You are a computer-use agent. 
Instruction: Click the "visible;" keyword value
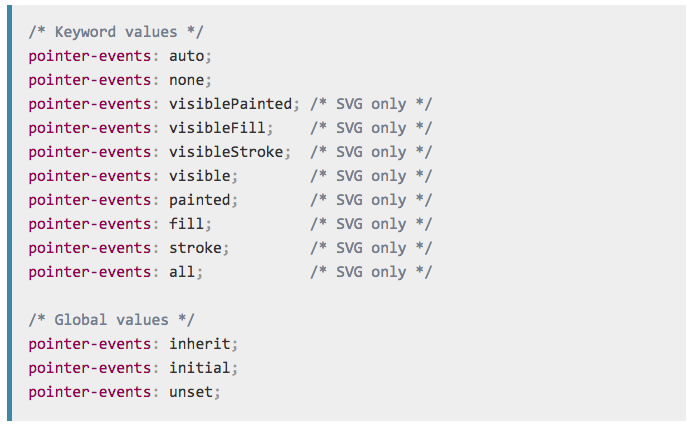point(200,176)
